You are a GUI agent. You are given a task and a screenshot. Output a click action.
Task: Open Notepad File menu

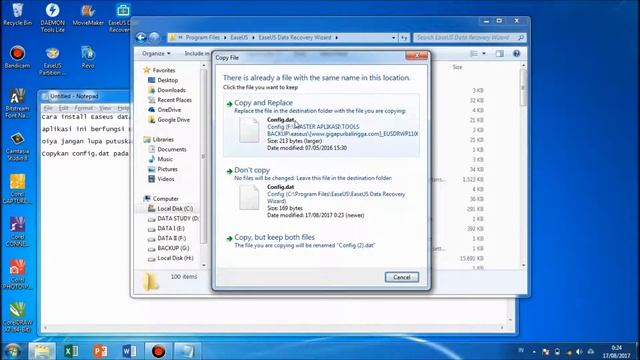48,108
